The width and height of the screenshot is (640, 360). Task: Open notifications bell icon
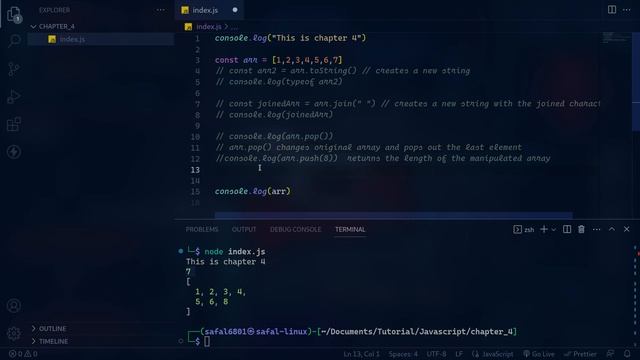[627, 354]
